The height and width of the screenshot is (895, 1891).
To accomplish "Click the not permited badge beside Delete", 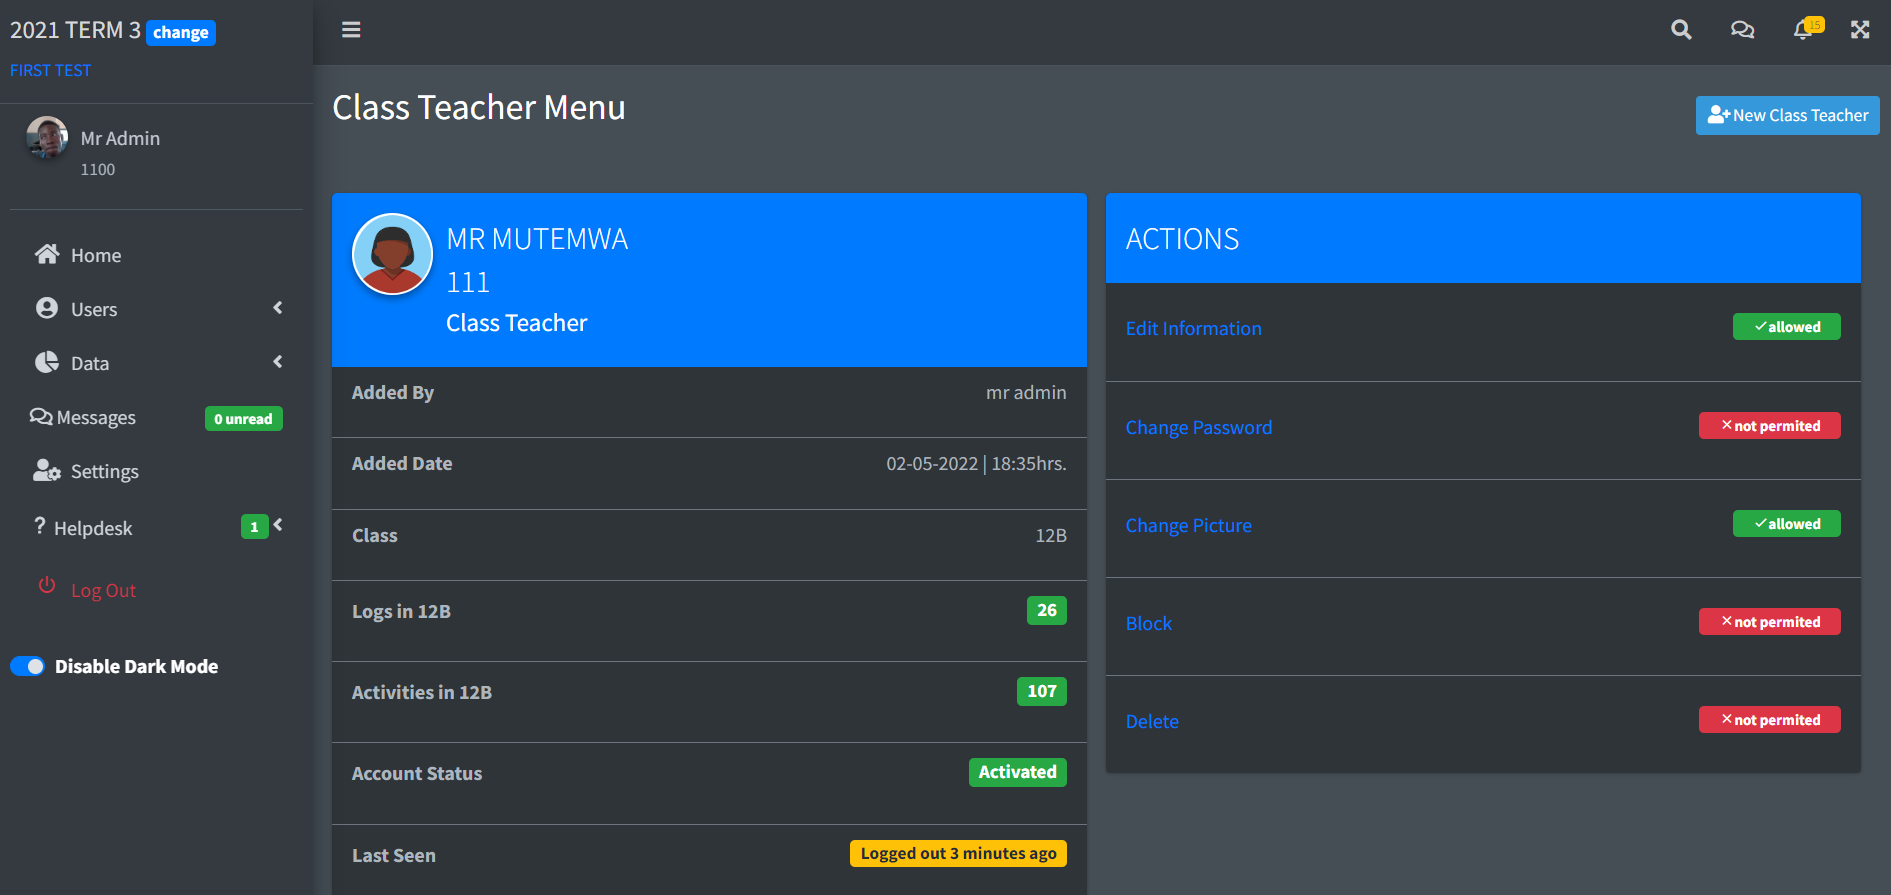I will point(1769,720).
